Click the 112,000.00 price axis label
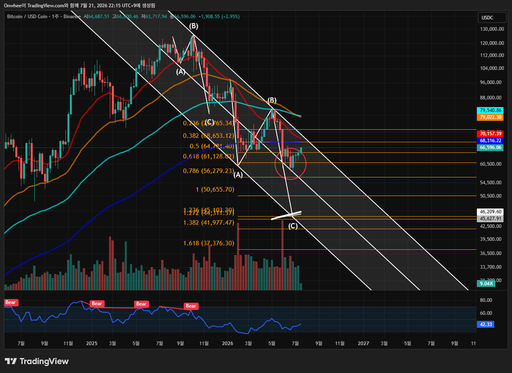The width and height of the screenshot is (512, 373). 492,55
